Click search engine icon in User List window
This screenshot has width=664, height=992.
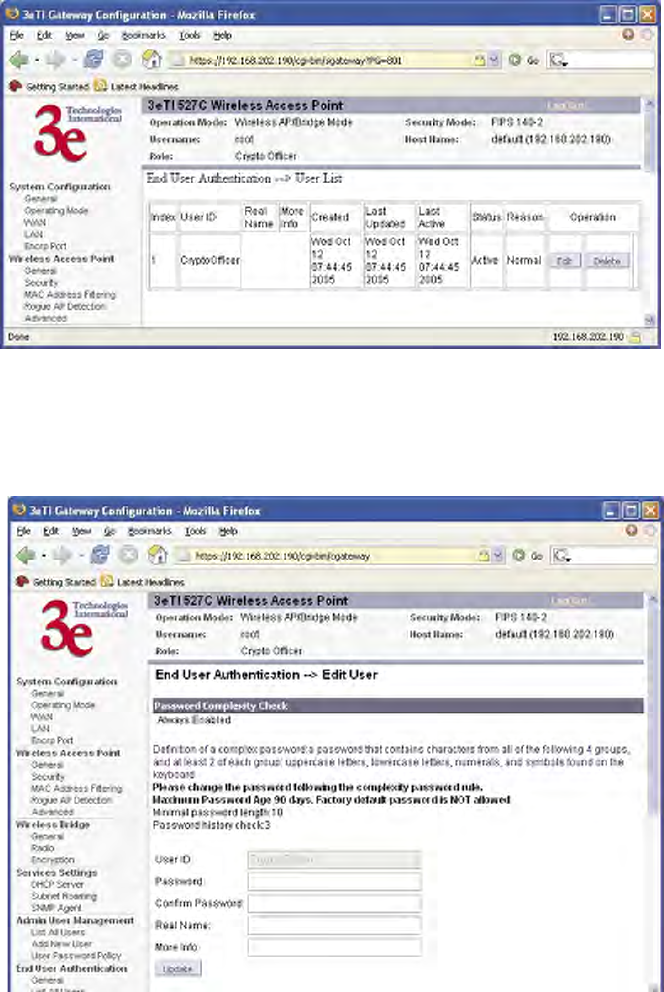(557, 61)
